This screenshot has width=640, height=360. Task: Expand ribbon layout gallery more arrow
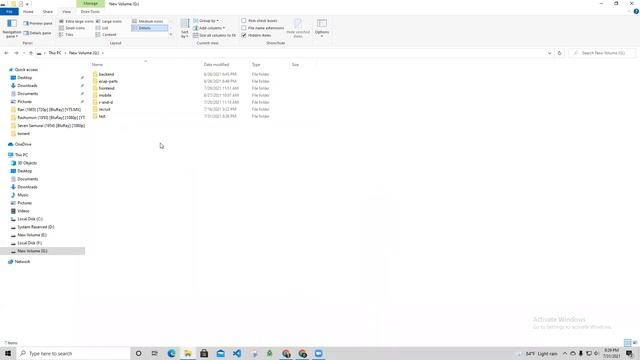click(171, 35)
